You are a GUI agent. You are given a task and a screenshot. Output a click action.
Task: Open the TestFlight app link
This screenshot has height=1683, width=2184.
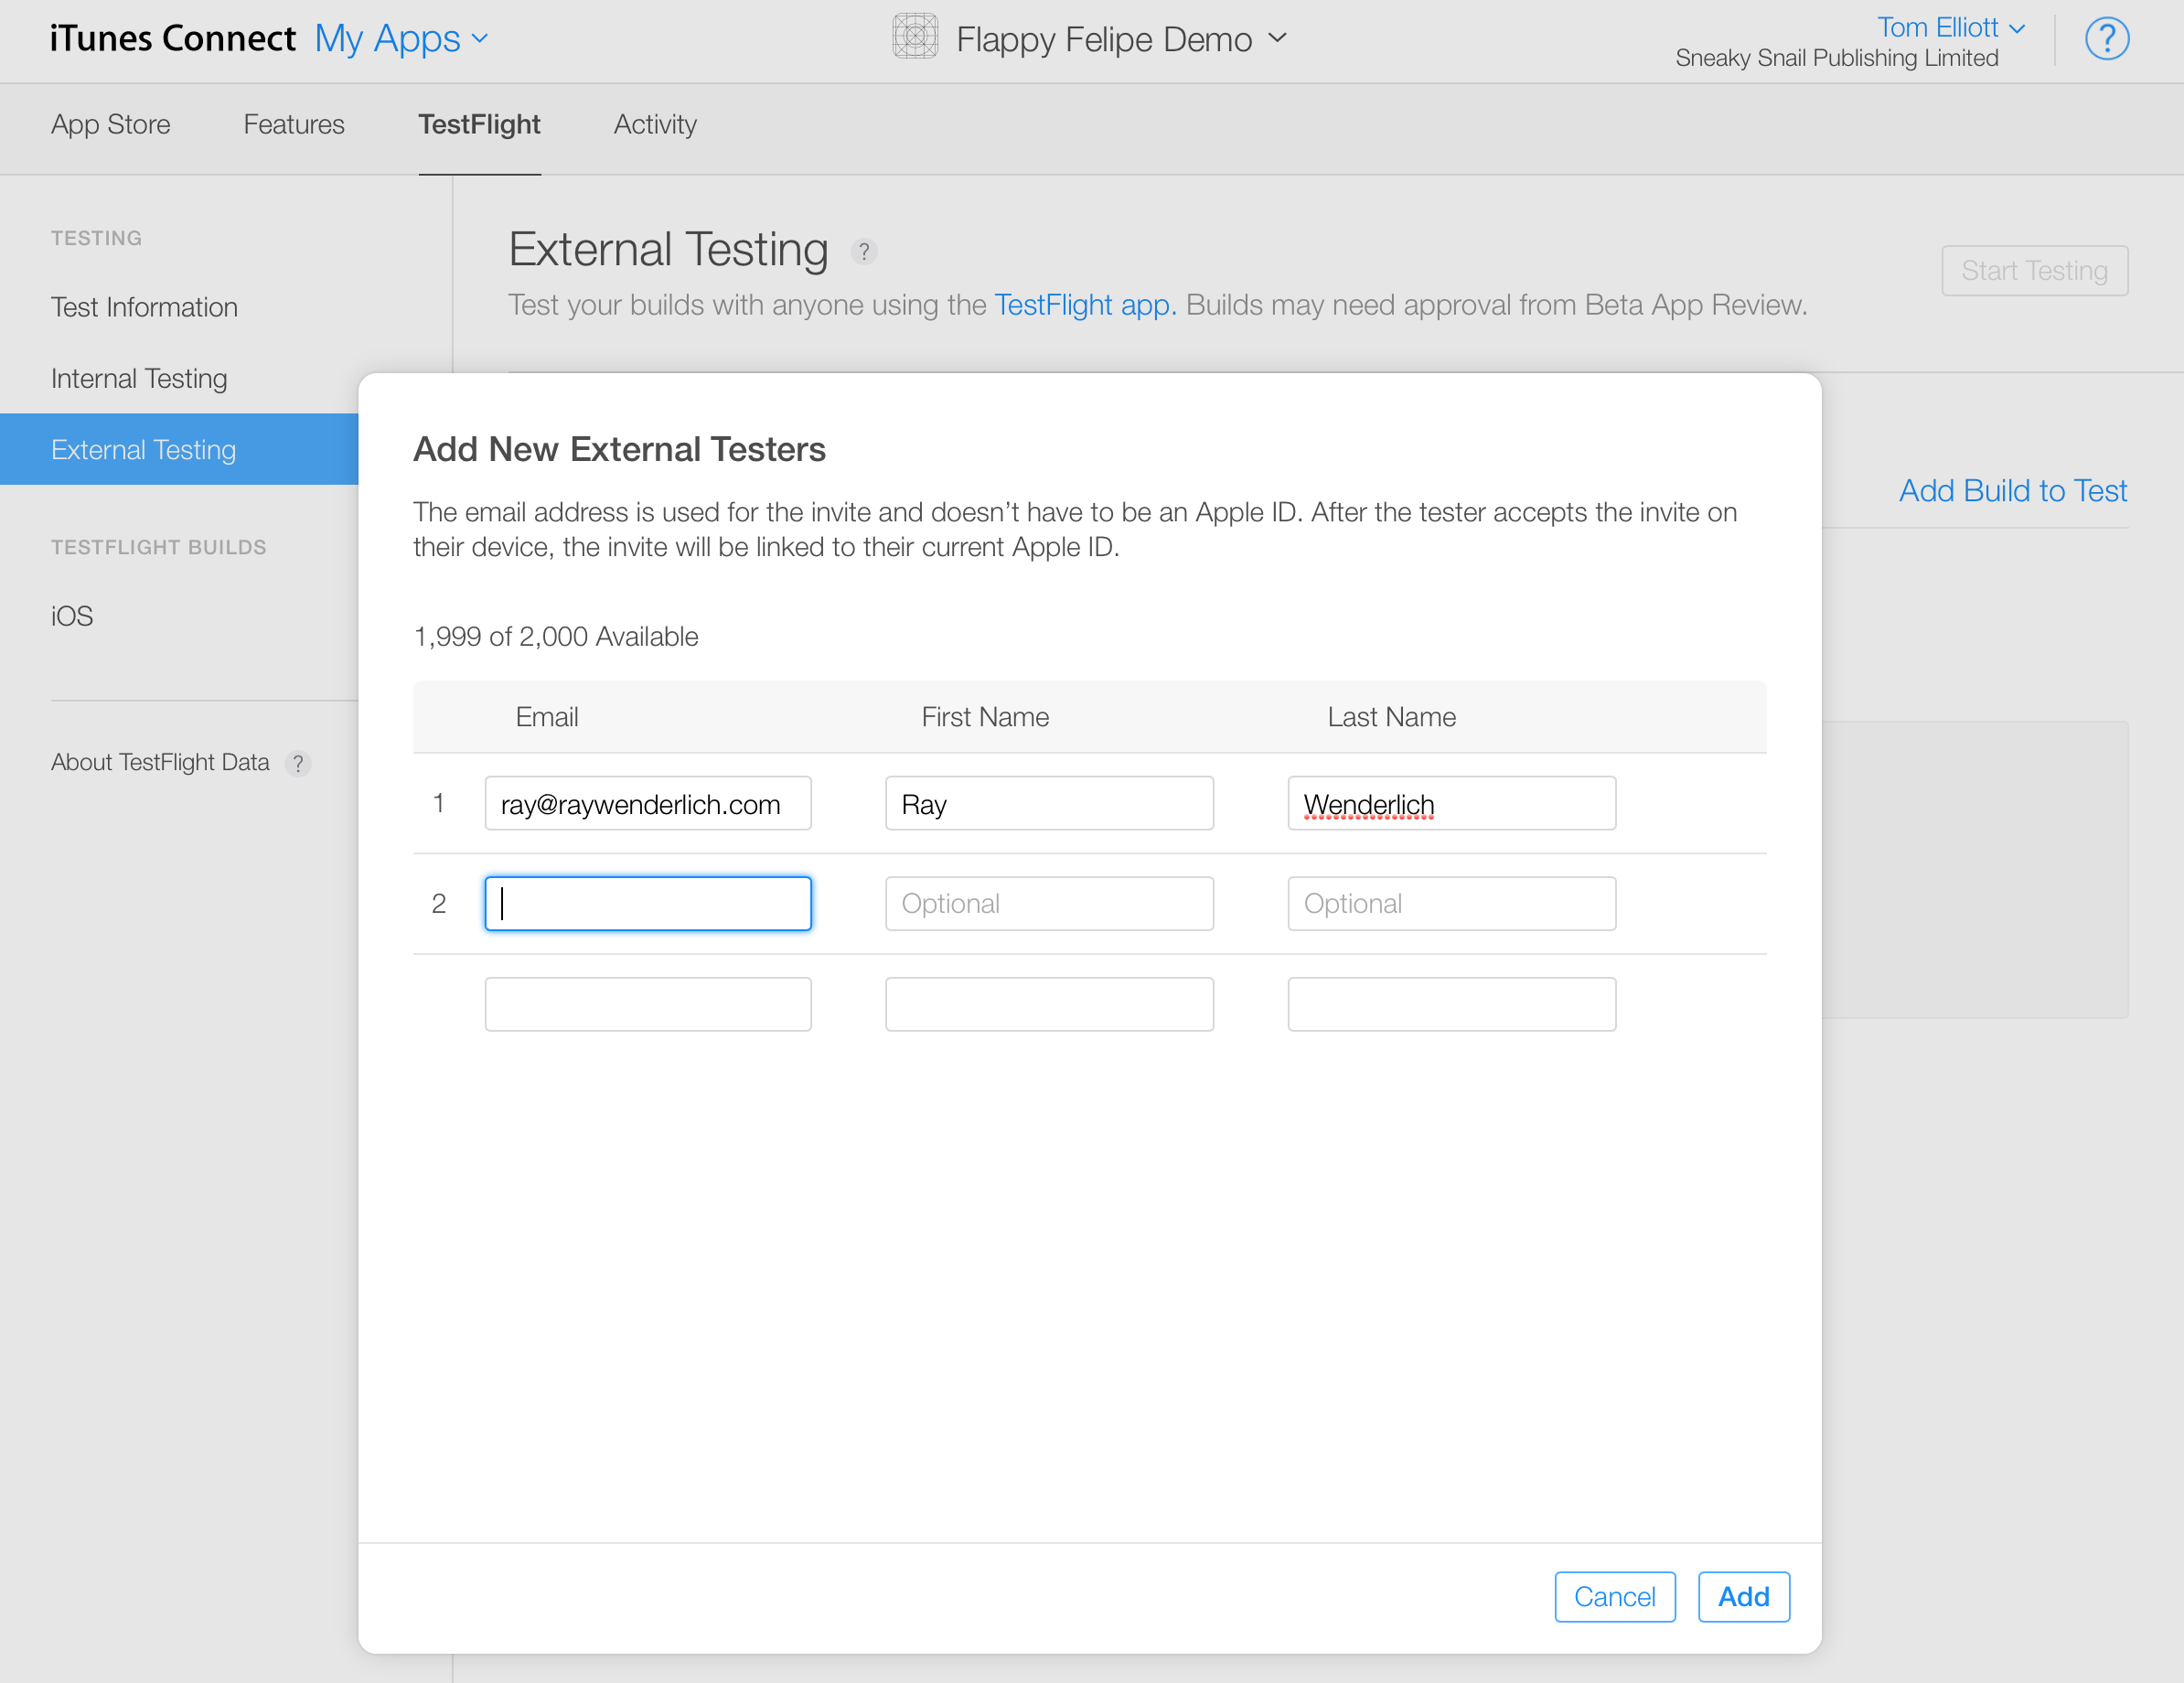point(1085,305)
